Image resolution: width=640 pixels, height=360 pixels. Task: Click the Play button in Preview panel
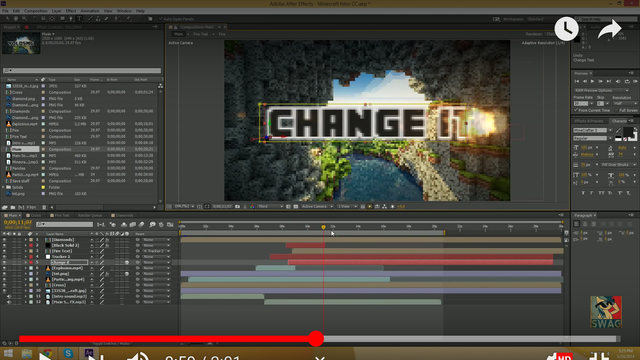(x=592, y=82)
